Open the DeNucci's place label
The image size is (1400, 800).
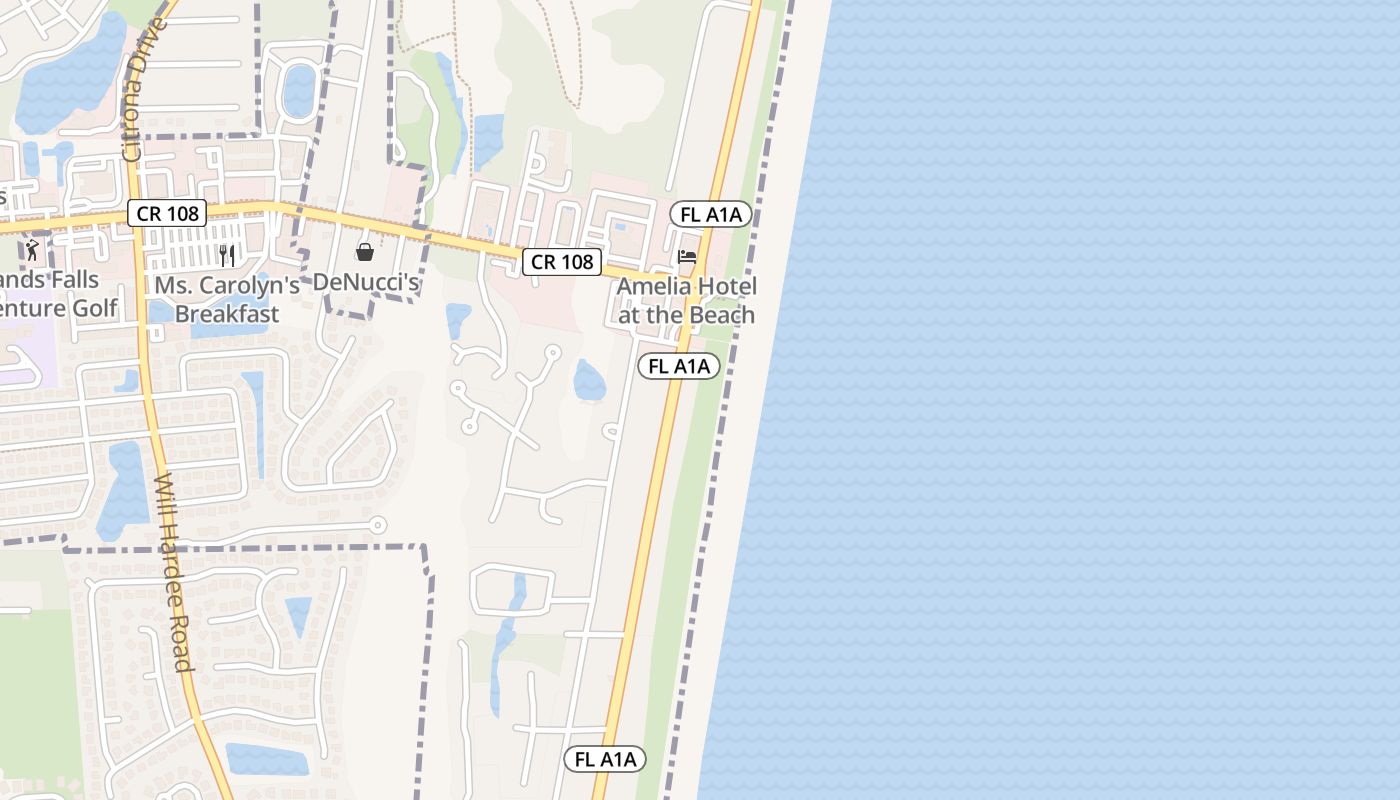tap(366, 283)
